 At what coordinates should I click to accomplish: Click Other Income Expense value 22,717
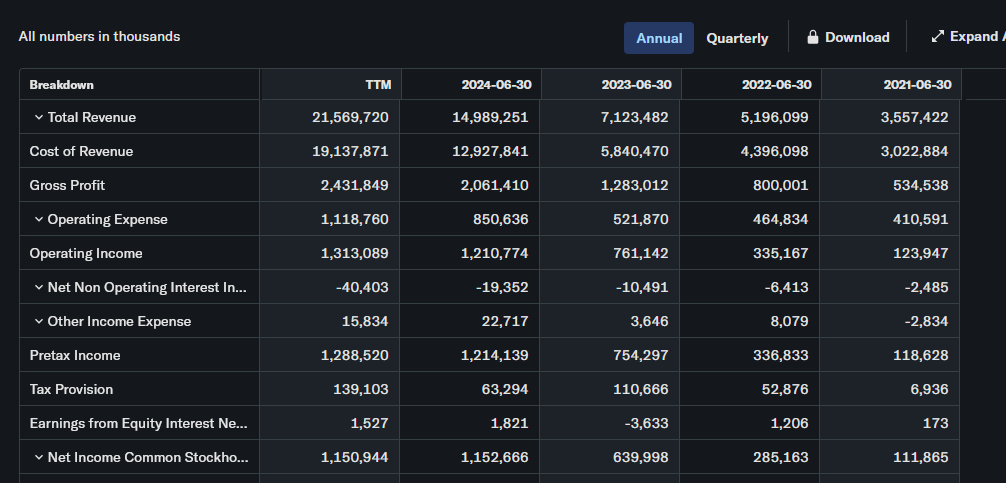(506, 321)
